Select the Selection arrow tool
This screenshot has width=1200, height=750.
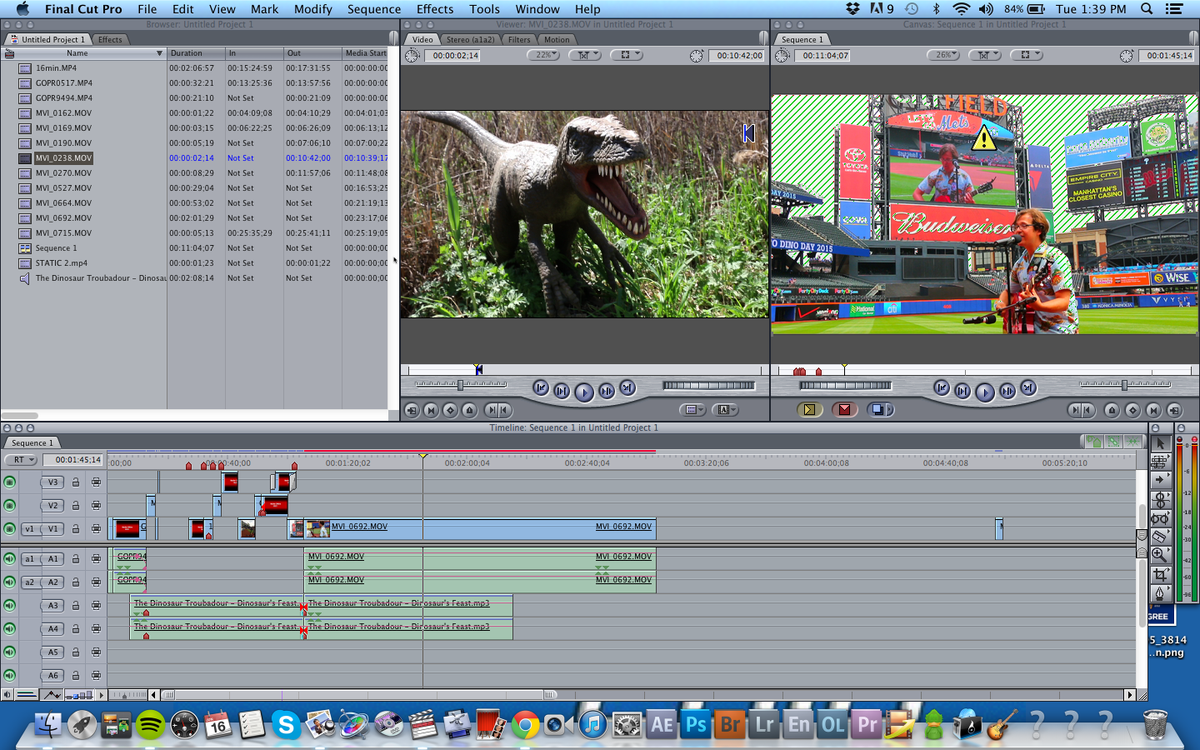(x=1160, y=443)
